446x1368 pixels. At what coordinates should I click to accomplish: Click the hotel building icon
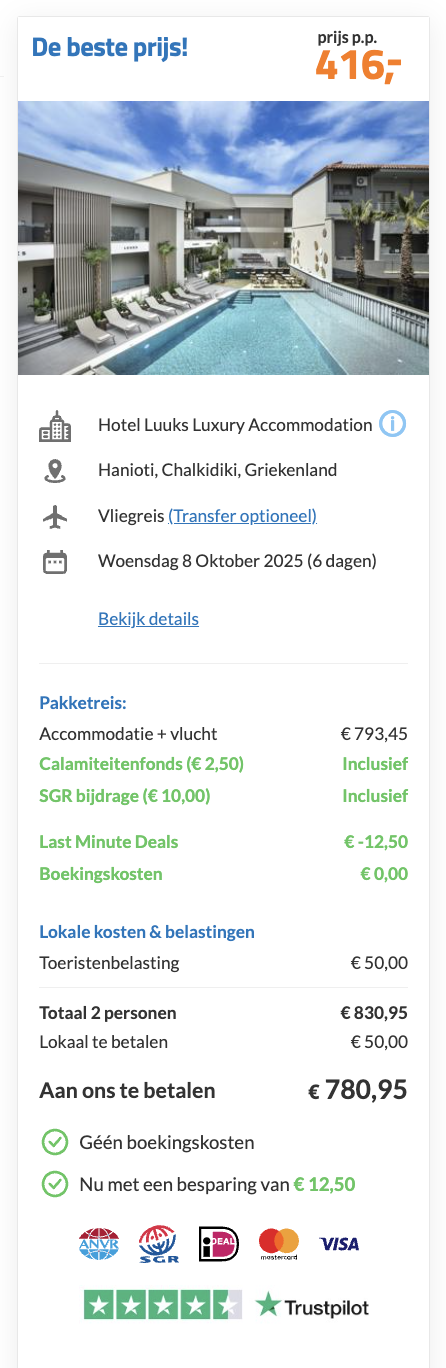(x=55, y=425)
